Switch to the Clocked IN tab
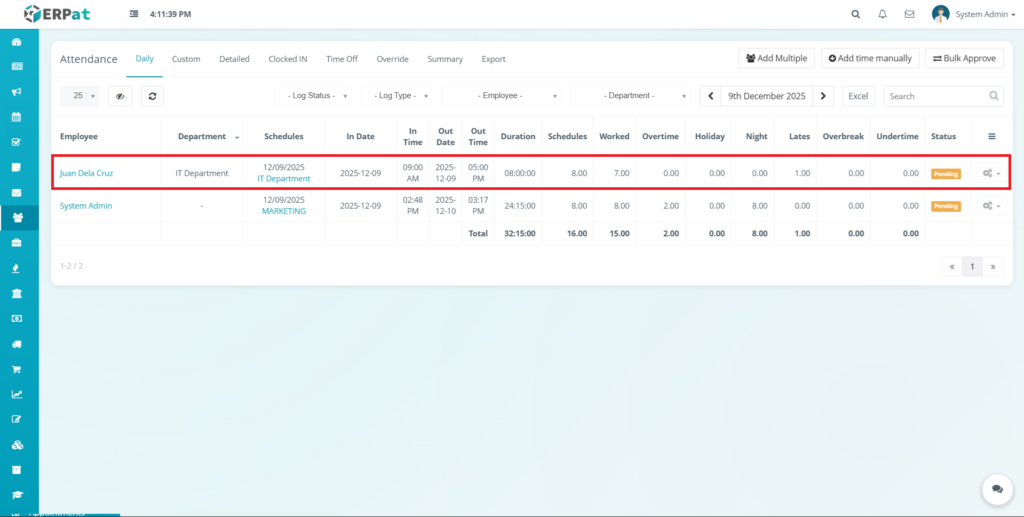The height and width of the screenshot is (517, 1024). click(x=288, y=59)
